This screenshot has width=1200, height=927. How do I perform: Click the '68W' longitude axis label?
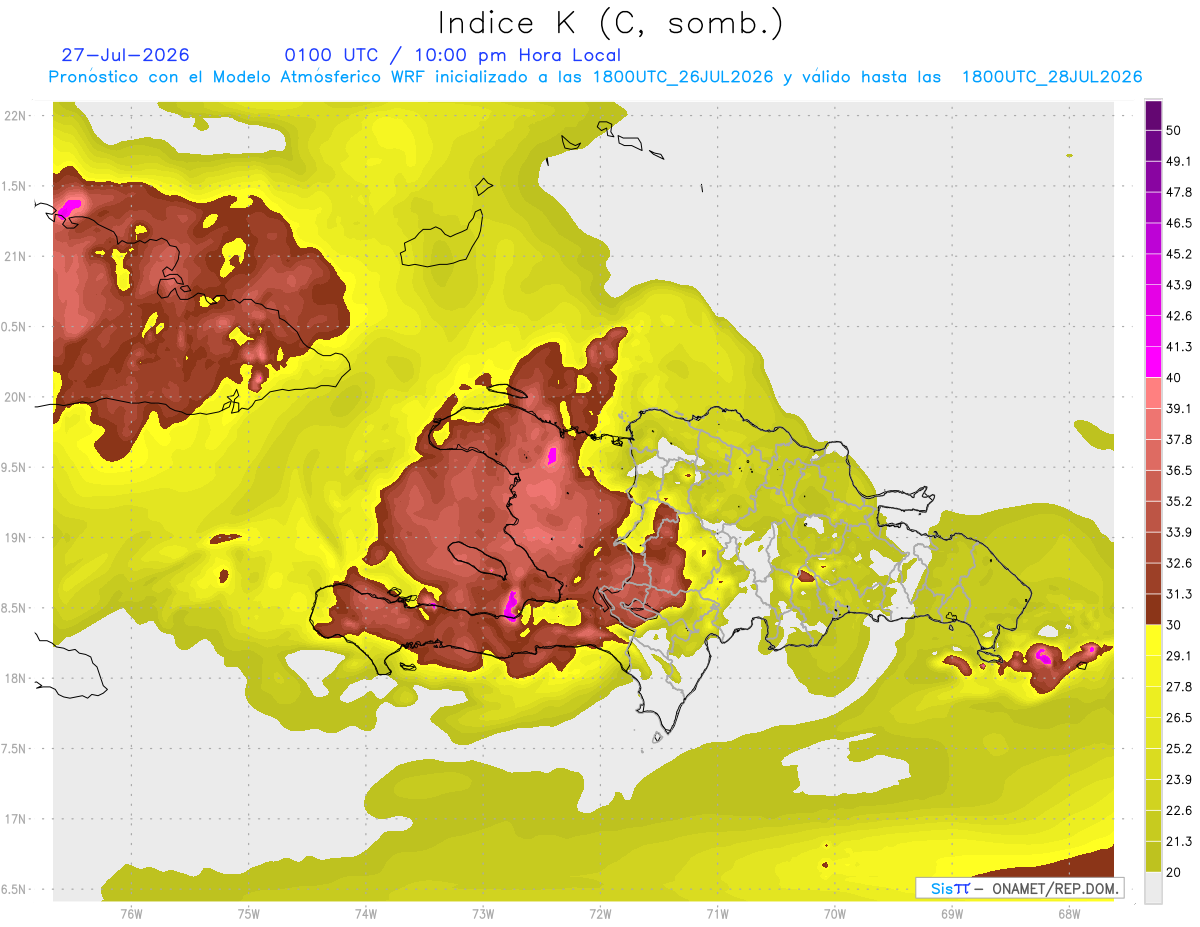click(x=1069, y=914)
